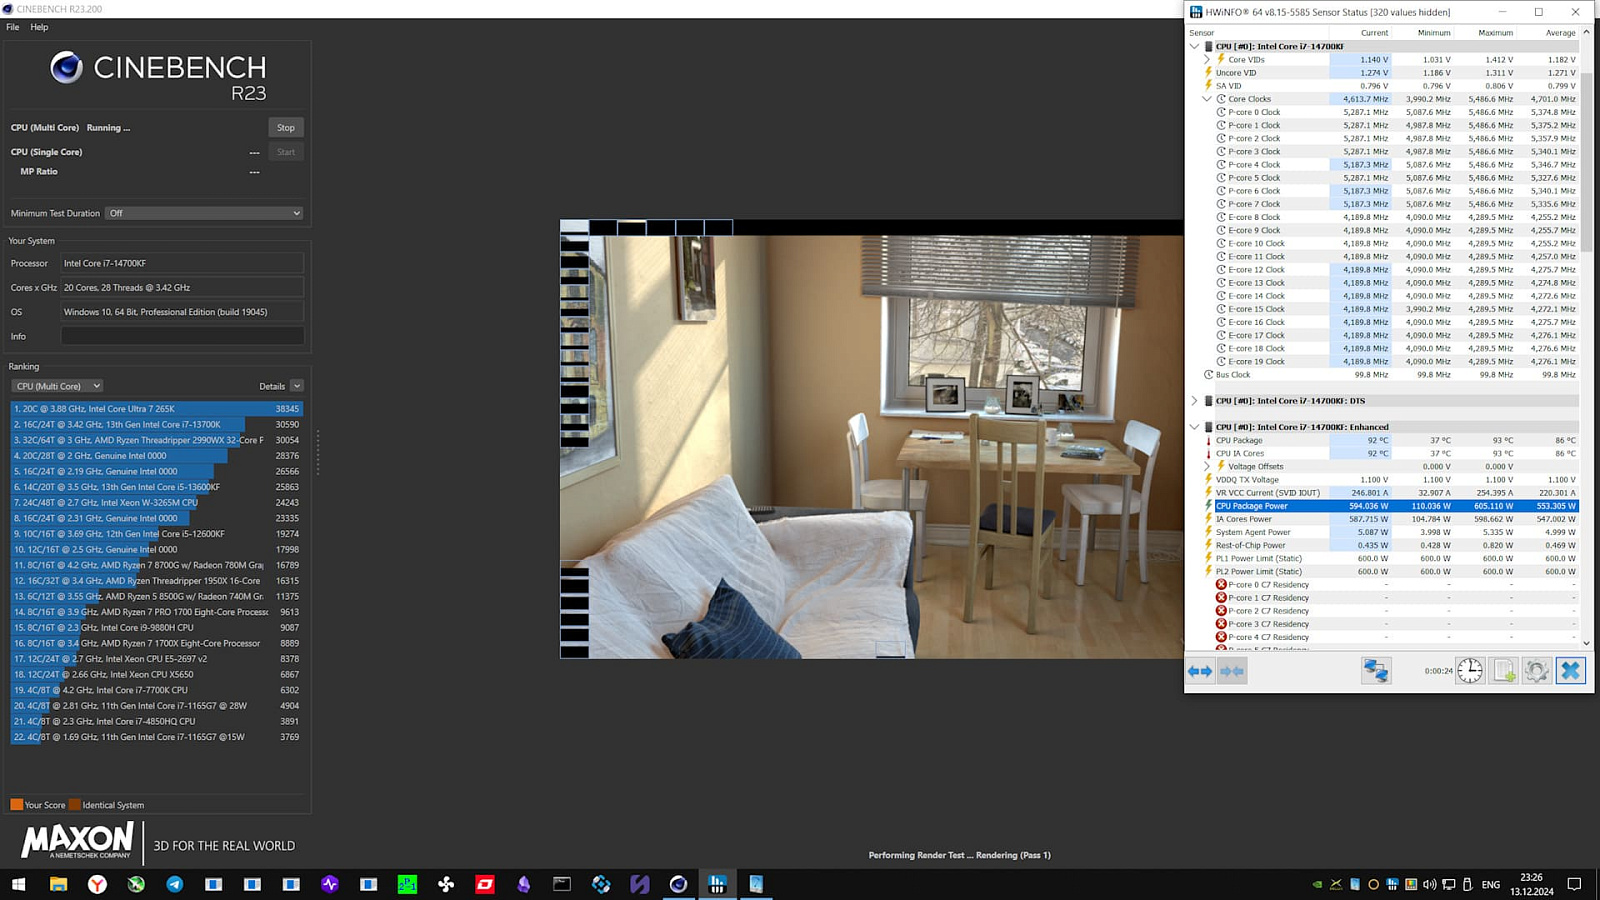Open the Help menu in Cinebench
This screenshot has width=1600, height=900.
(x=39, y=27)
